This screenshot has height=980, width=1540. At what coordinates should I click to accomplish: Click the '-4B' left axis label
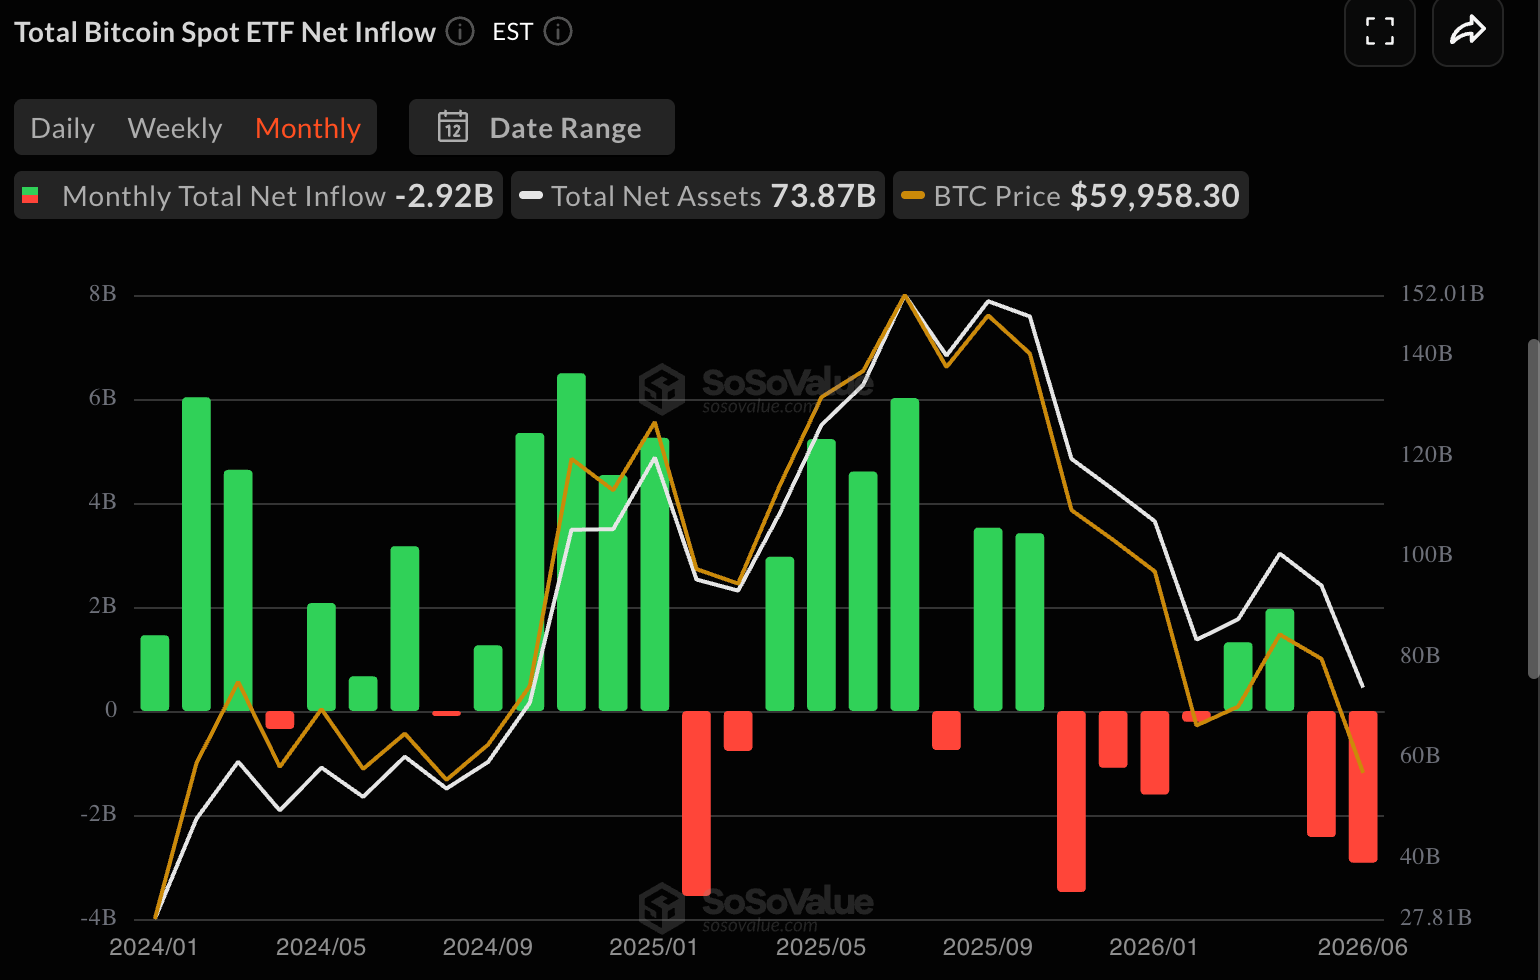click(99, 918)
